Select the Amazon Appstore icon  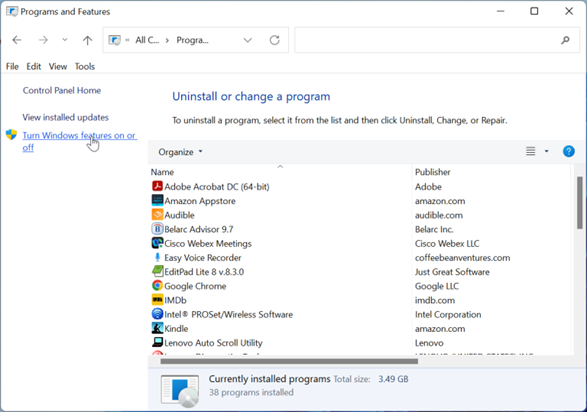[157, 200]
